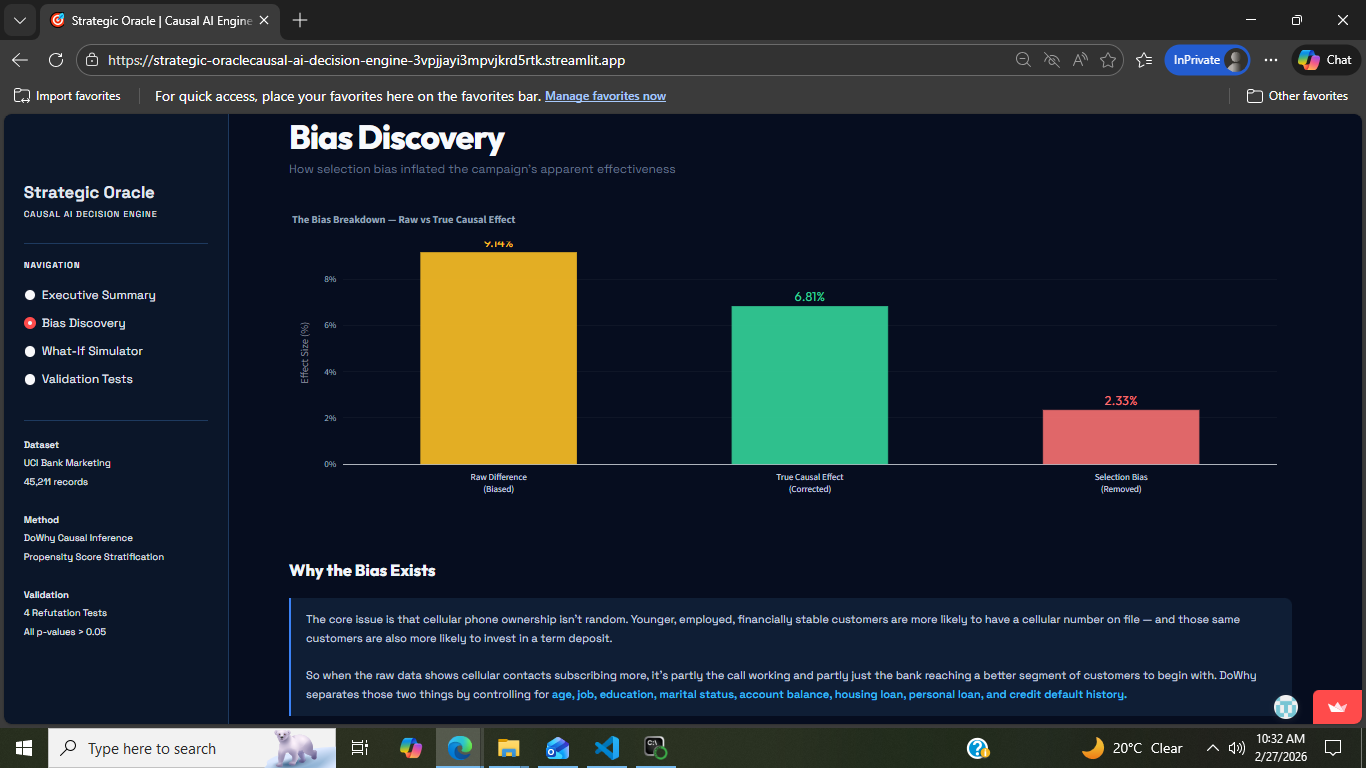Click the 2.33% bar value label

click(x=1121, y=401)
